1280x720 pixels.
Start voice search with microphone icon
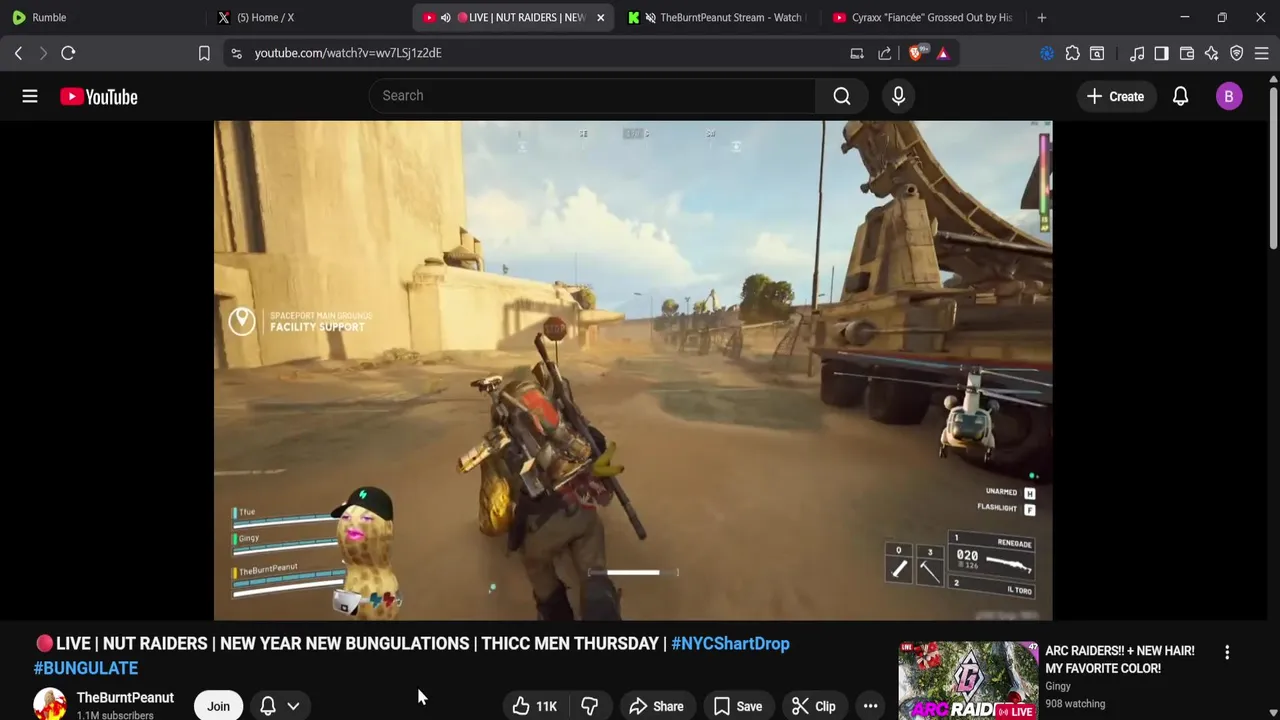[898, 96]
